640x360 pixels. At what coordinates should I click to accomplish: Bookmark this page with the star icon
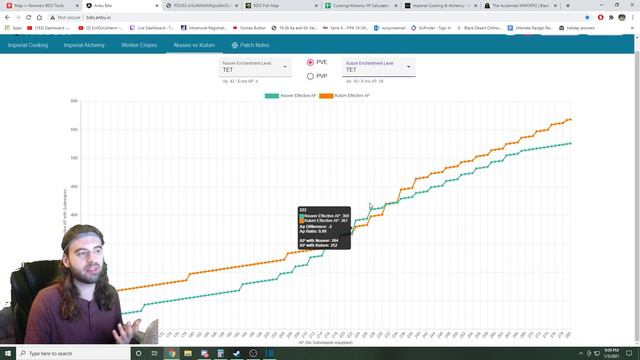pyautogui.click(x=587, y=18)
